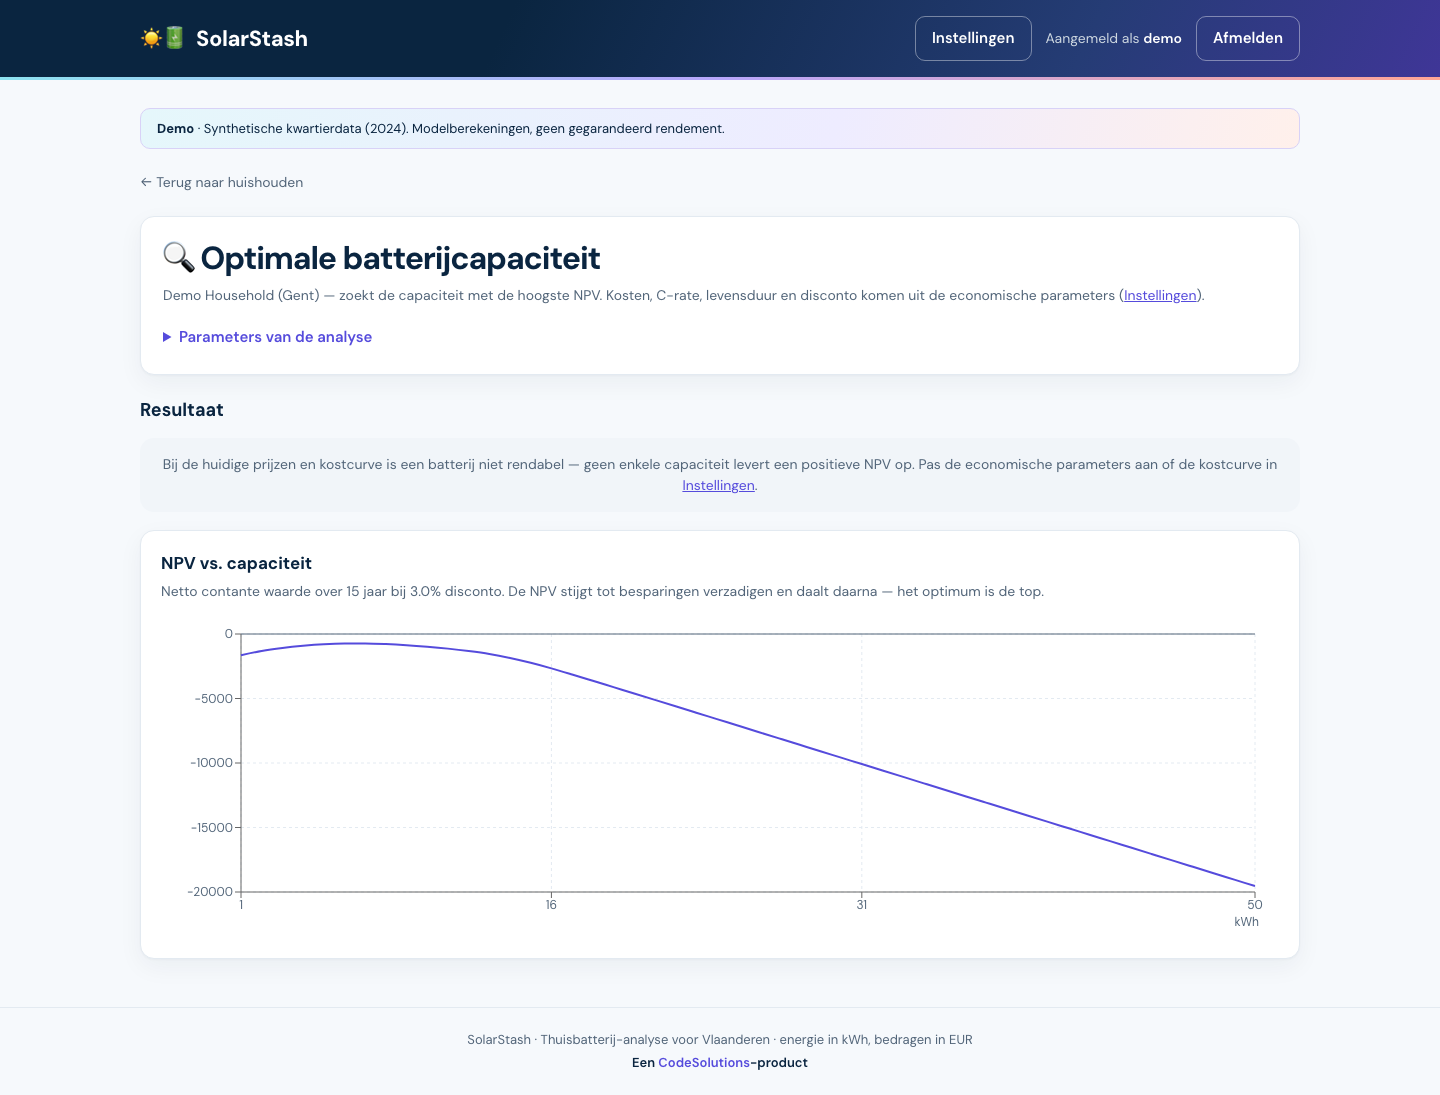The width and height of the screenshot is (1440, 1095).
Task: Click the SolarStash sun and battery logo icon
Action: tap(163, 38)
